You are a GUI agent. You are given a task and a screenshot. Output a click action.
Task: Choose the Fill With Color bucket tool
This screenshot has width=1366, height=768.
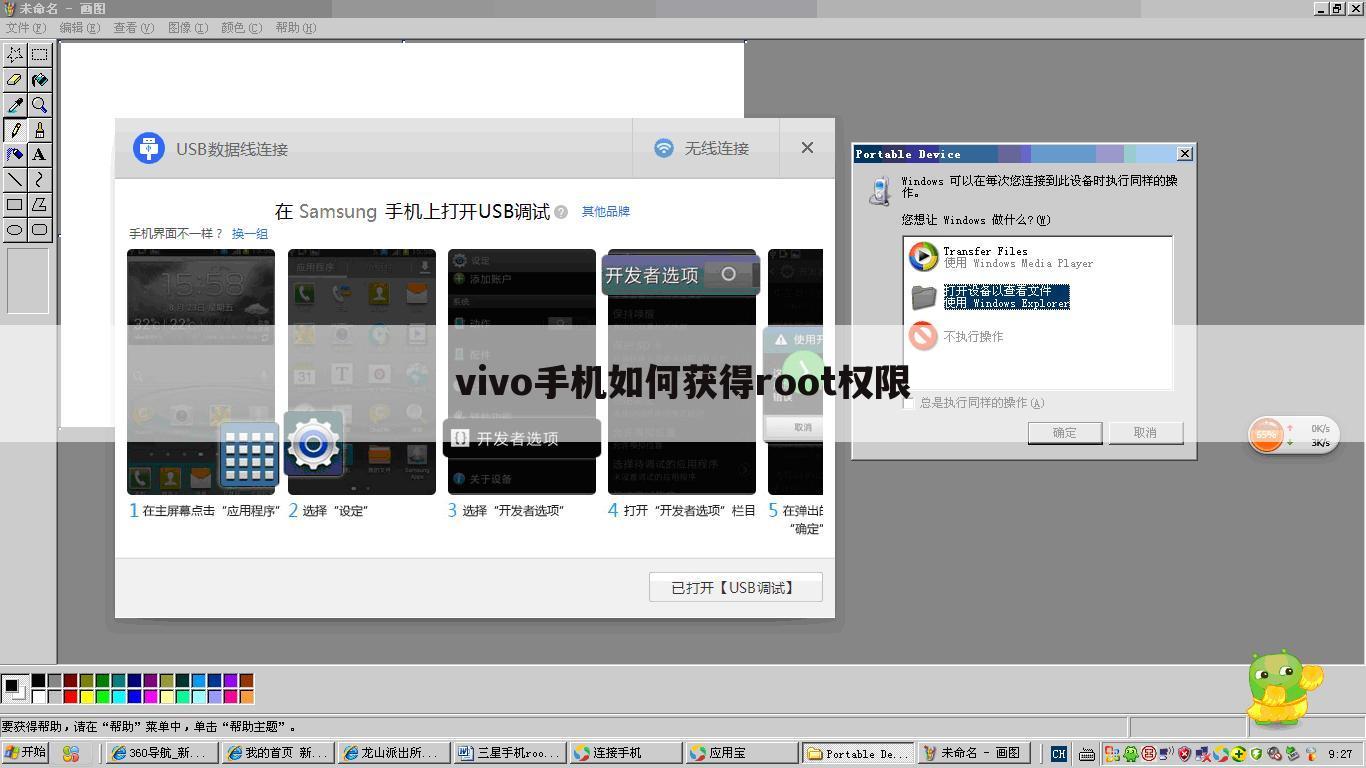(x=39, y=80)
